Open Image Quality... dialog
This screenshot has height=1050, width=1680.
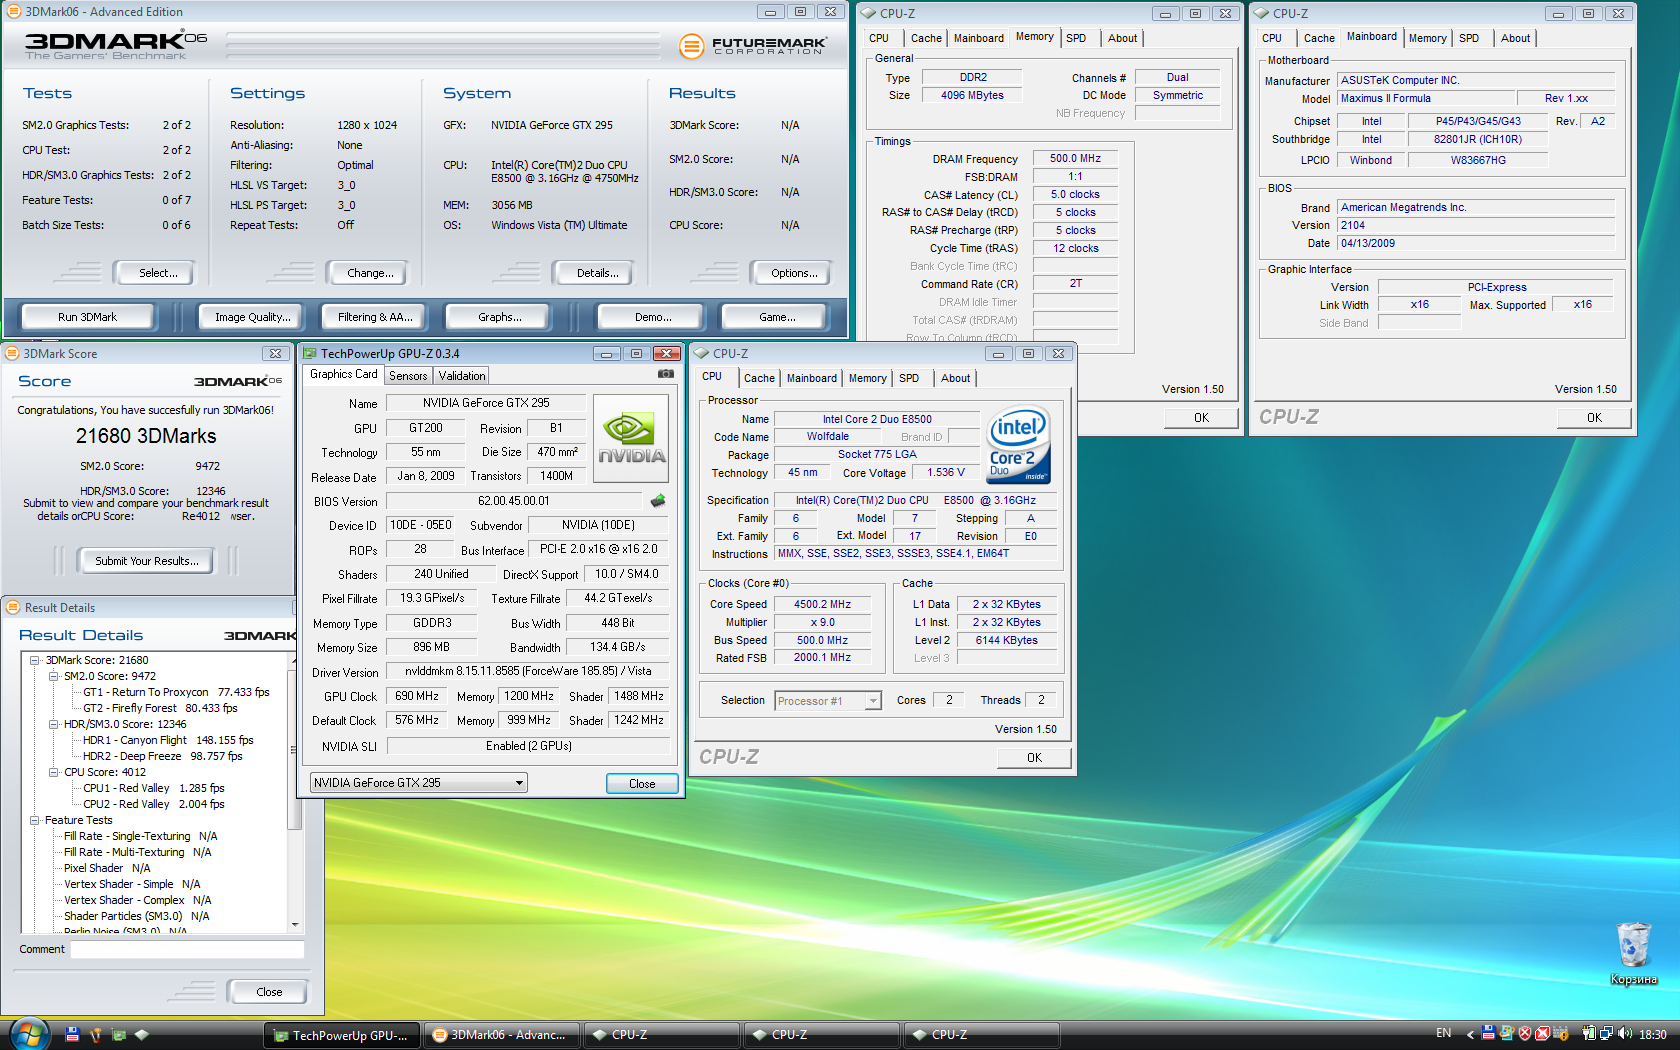pos(253,317)
